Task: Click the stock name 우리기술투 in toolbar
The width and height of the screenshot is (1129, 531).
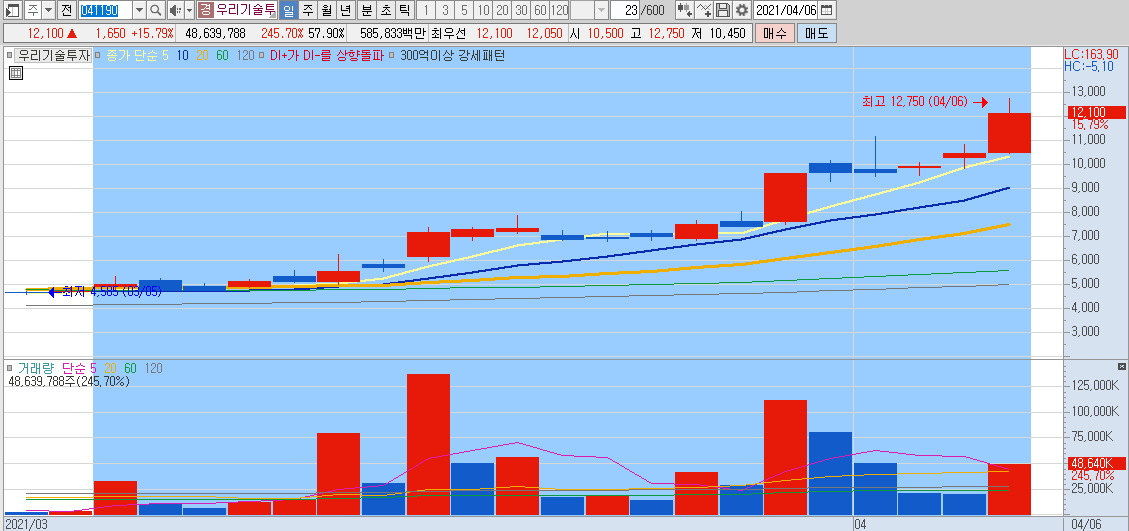Action: coord(246,10)
